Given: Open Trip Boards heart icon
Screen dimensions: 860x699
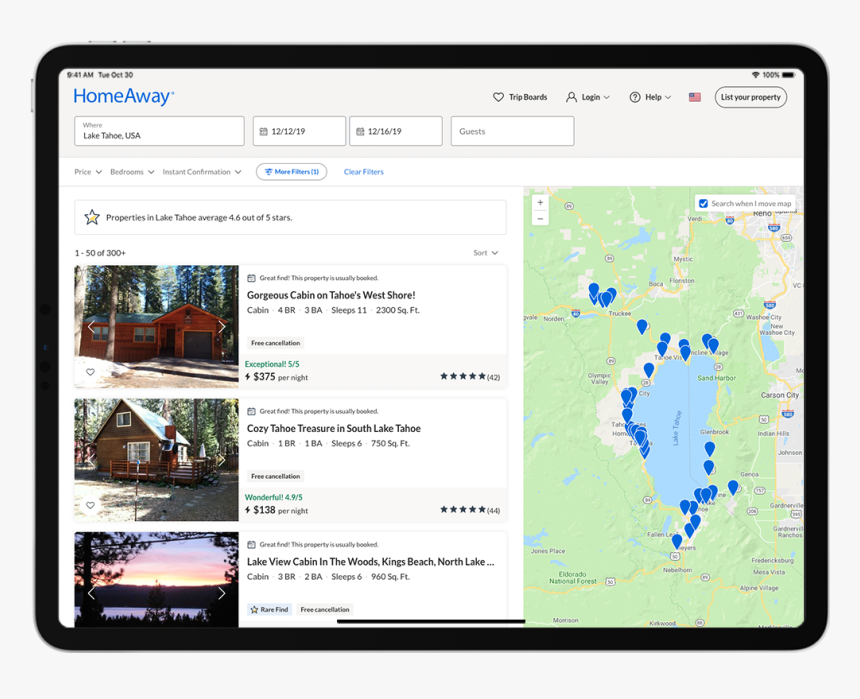Looking at the screenshot, I should [498, 97].
